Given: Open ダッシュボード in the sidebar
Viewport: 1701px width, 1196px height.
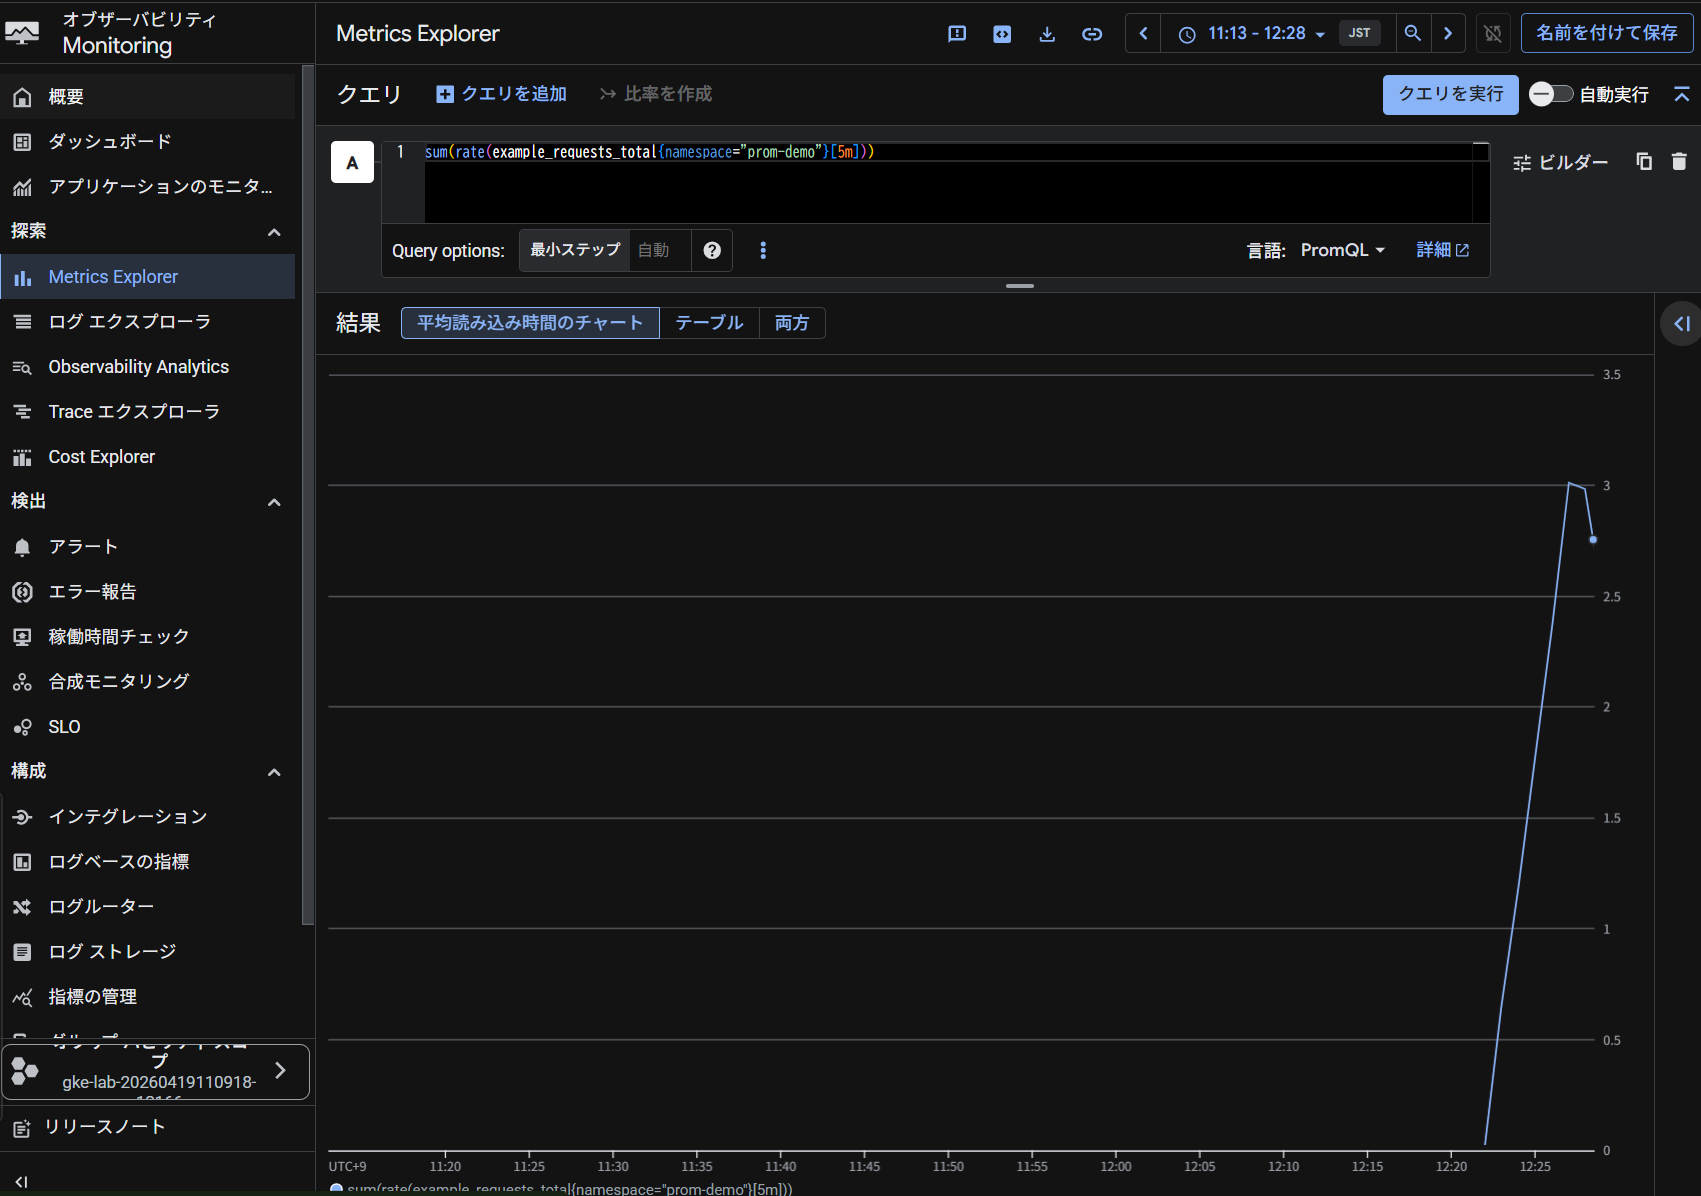Looking at the screenshot, I should coord(148,142).
